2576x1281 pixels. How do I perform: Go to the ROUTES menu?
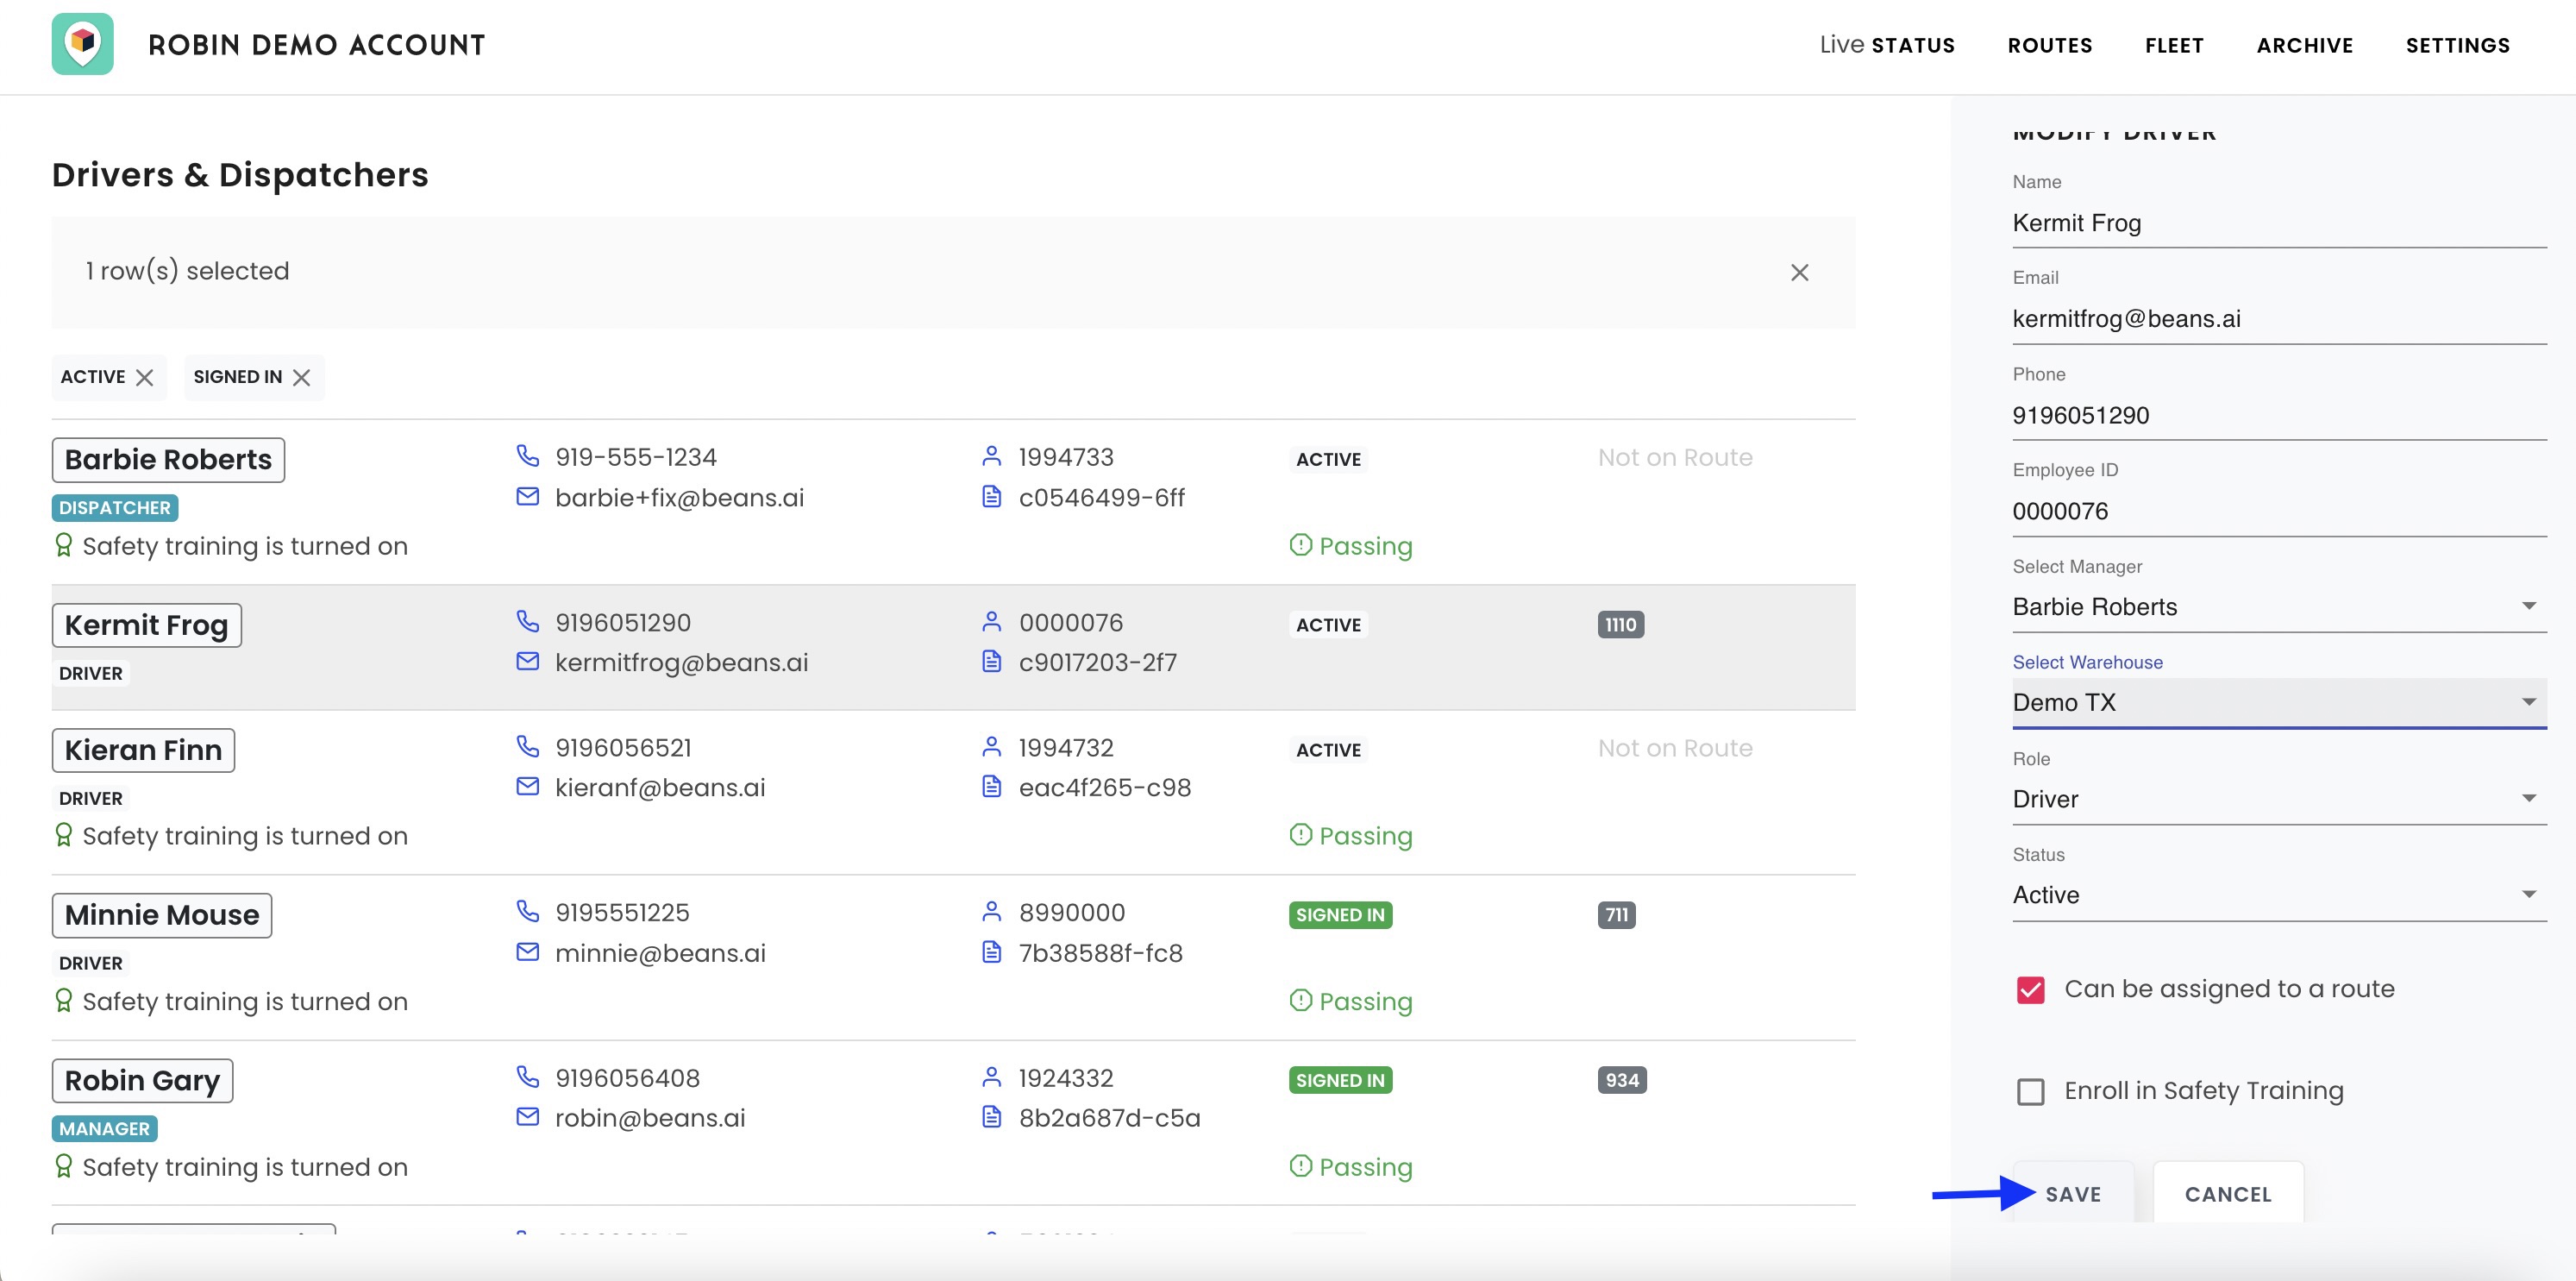tap(2049, 45)
